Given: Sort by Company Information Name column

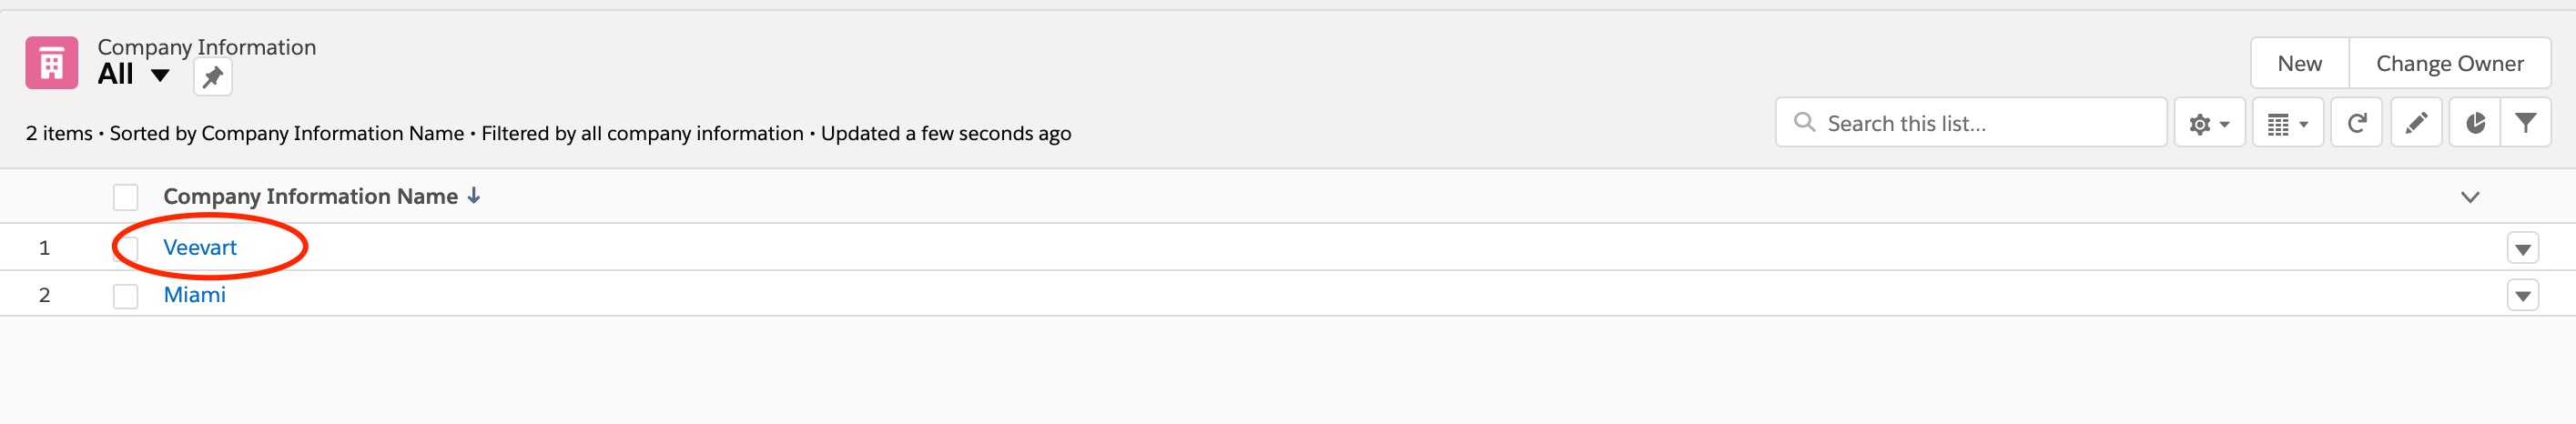Looking at the screenshot, I should pyautogui.click(x=310, y=197).
